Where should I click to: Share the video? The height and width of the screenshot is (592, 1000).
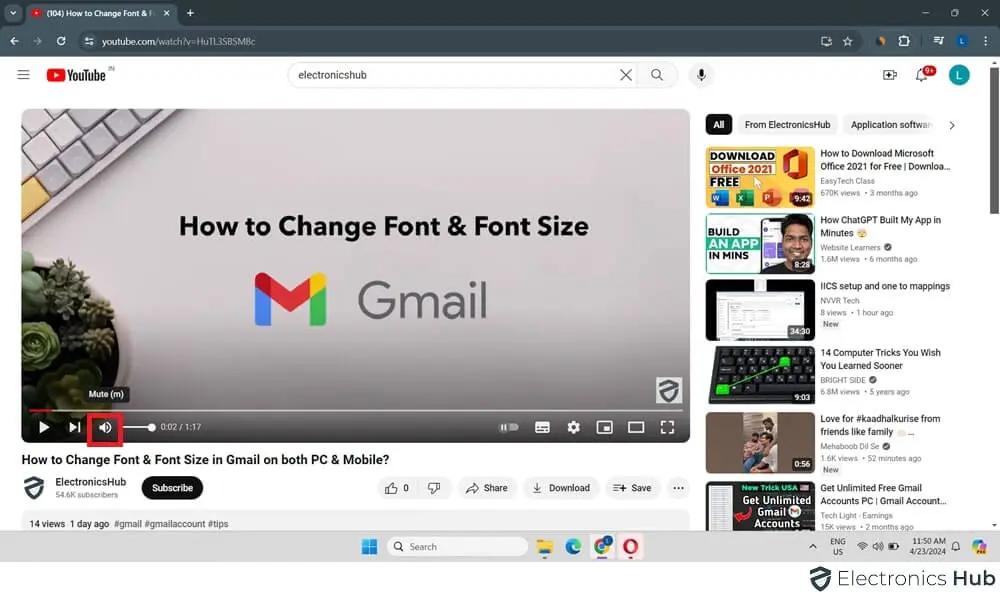pos(487,487)
